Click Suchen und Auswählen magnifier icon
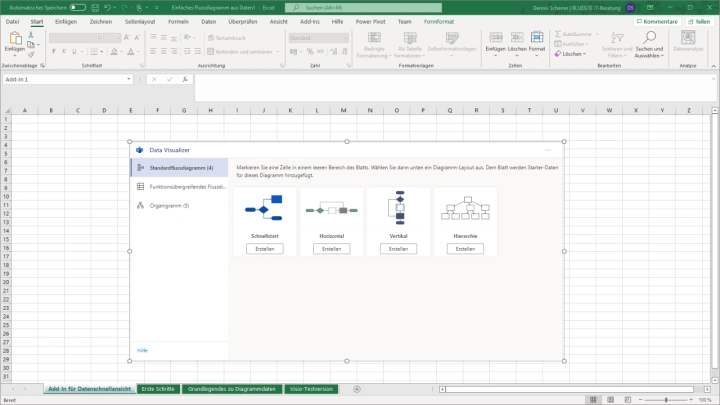This screenshot has height=405, width=720. pos(649,38)
